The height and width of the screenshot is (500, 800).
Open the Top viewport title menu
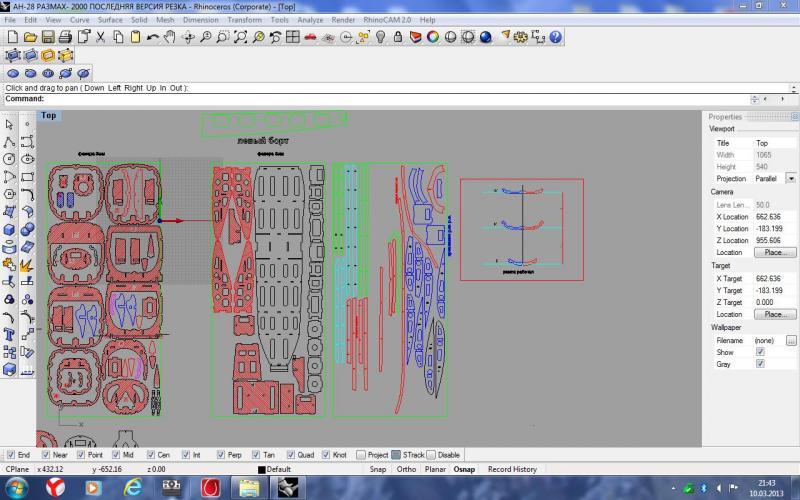click(48, 116)
